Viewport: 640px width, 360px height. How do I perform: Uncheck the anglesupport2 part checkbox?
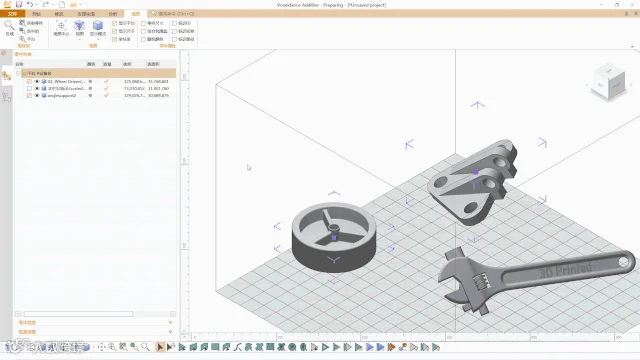pos(29,96)
